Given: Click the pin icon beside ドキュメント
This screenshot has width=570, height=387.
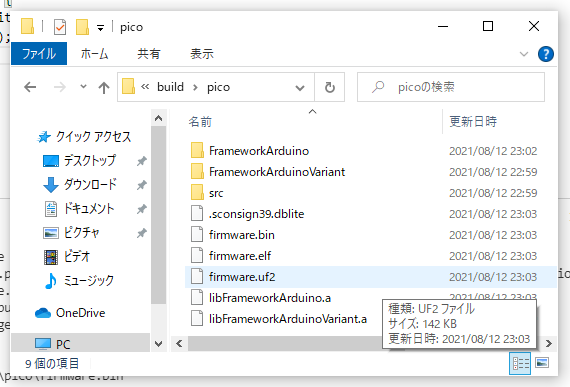Looking at the screenshot, I should tap(141, 209).
